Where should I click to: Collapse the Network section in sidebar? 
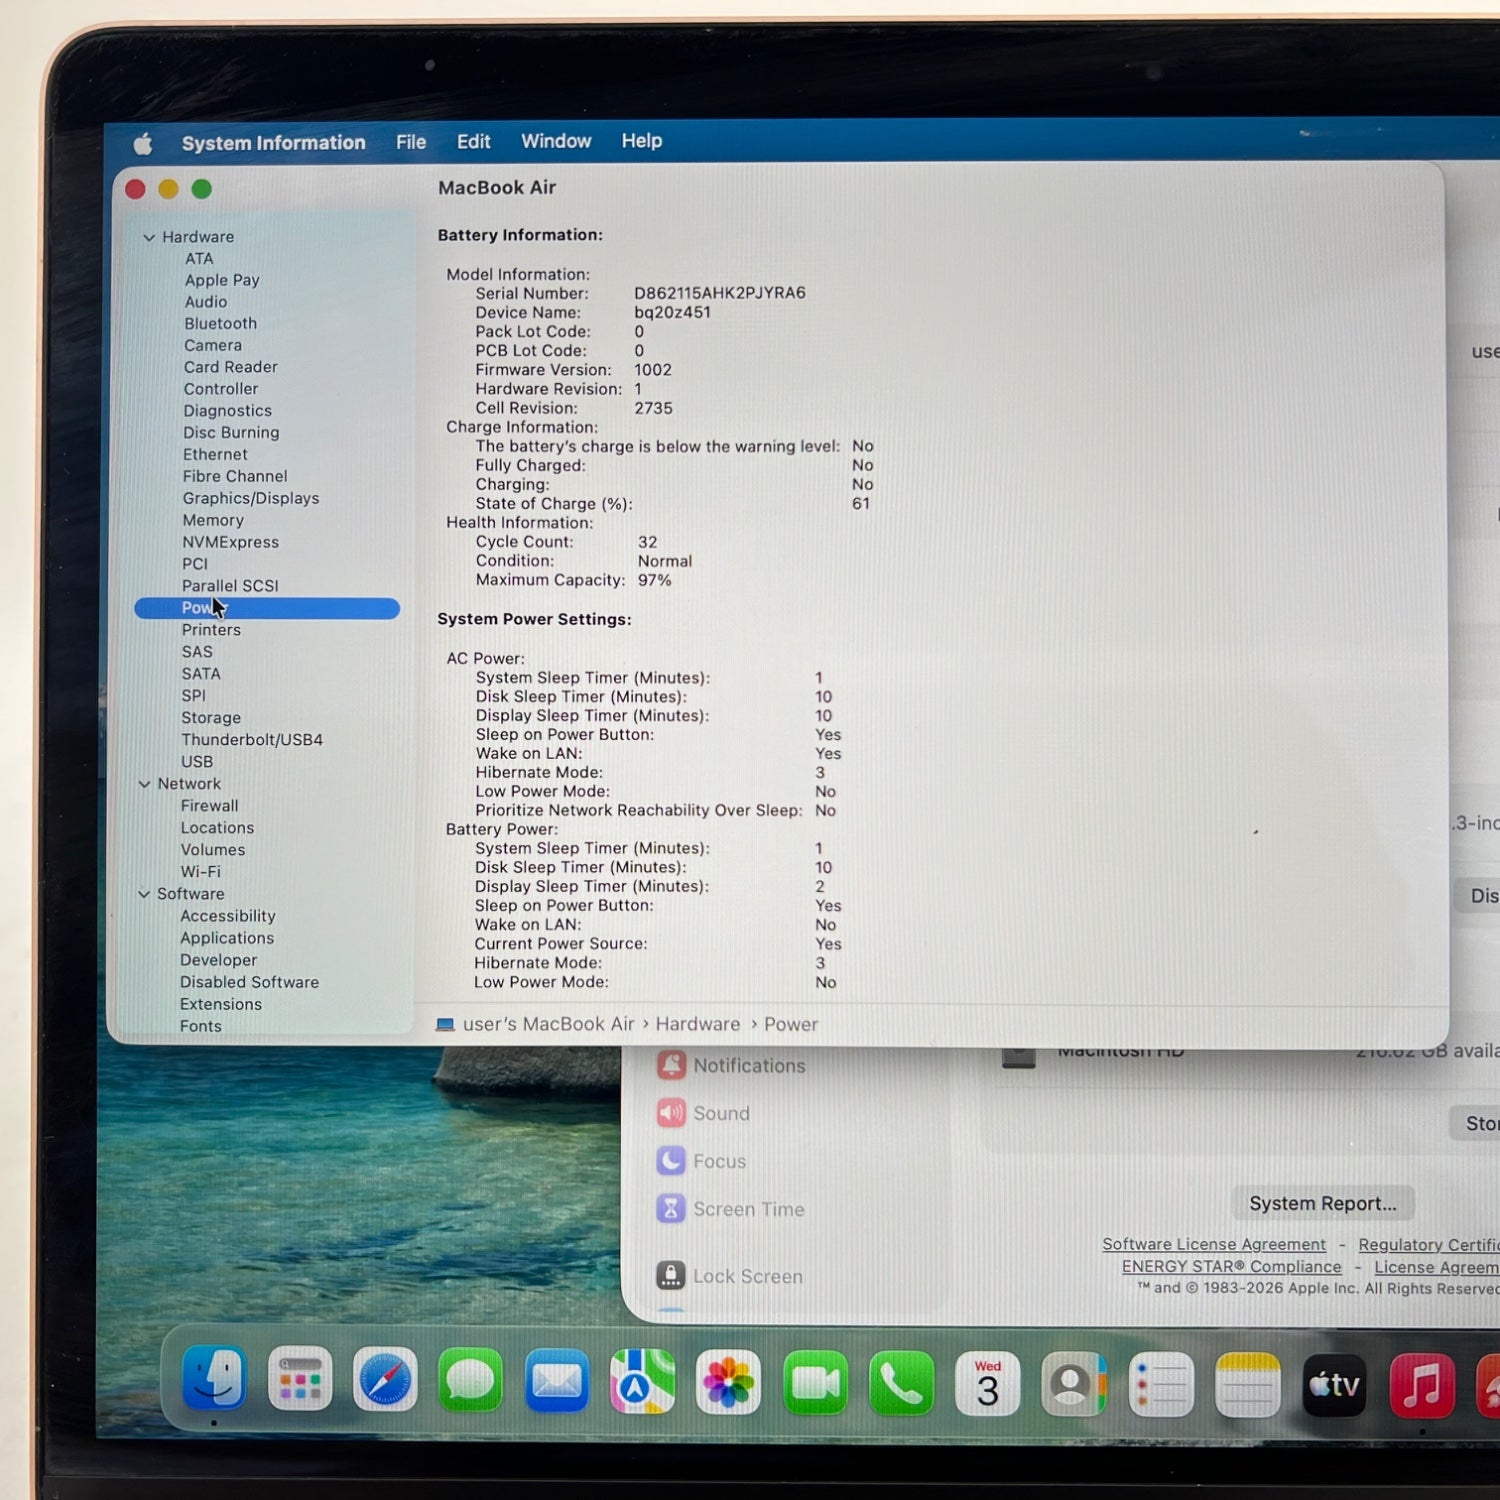tap(145, 784)
